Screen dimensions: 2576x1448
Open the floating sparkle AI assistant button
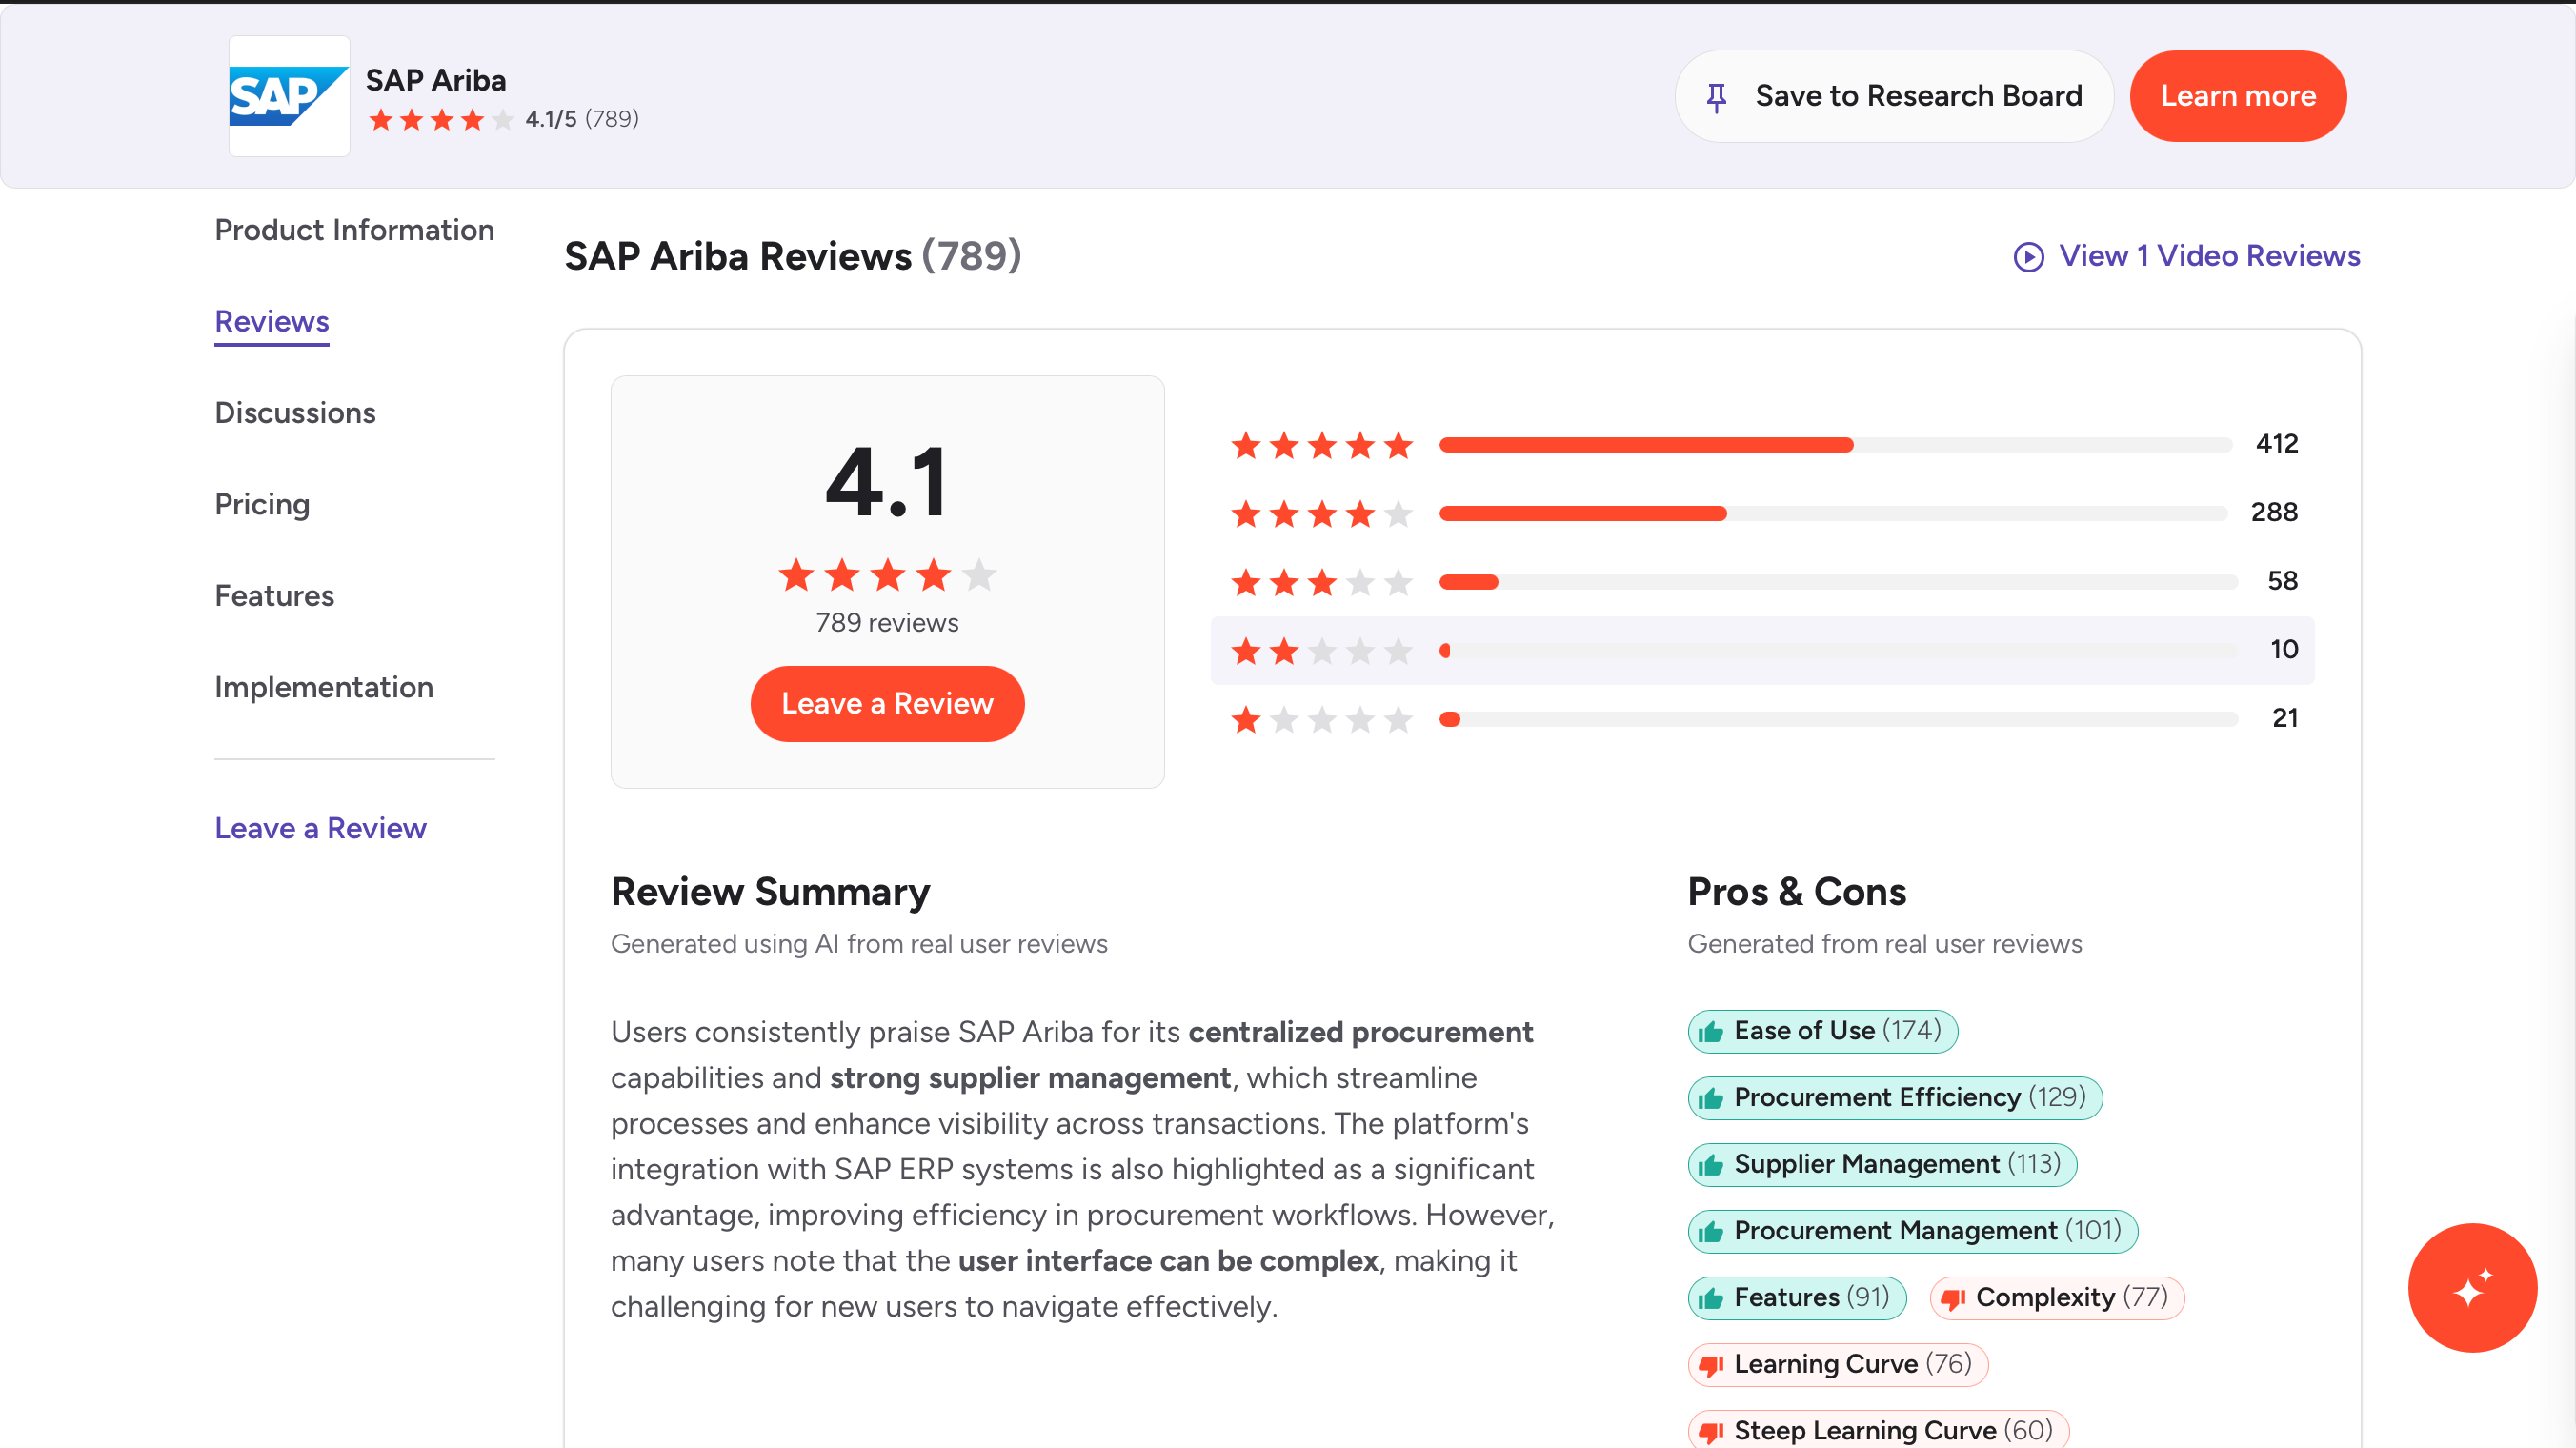(x=2472, y=1288)
